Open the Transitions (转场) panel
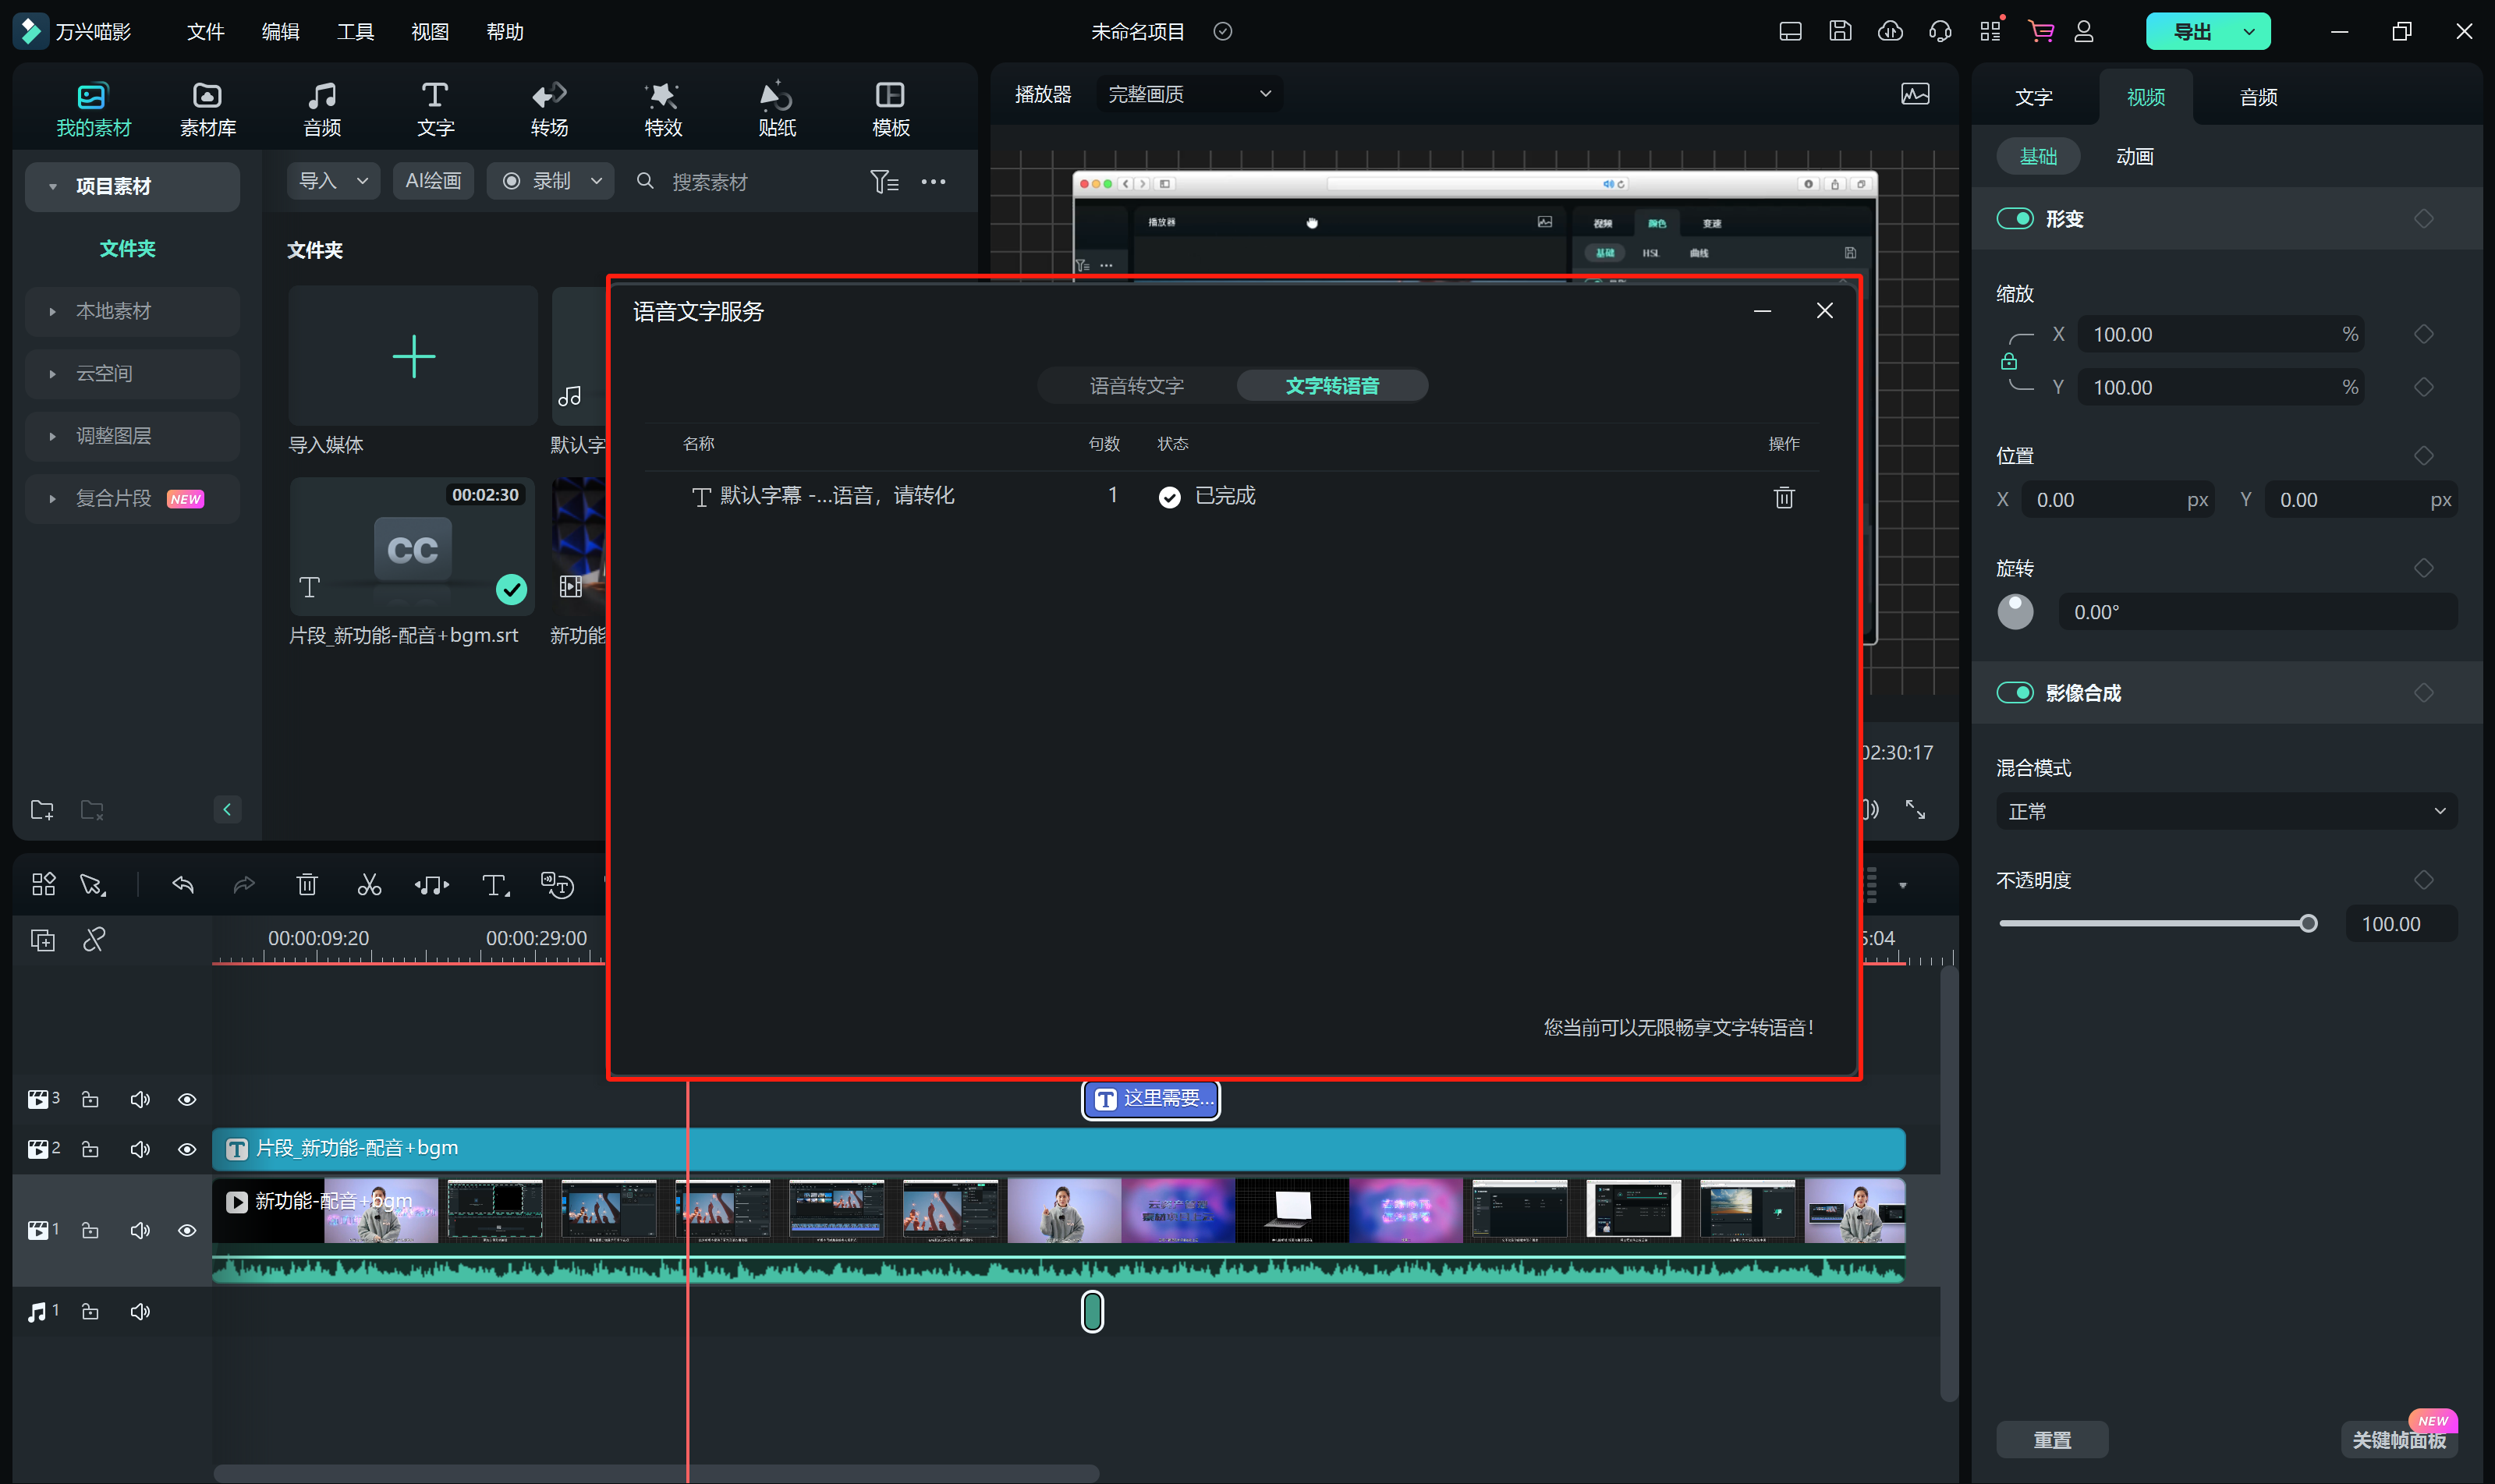 [x=549, y=108]
